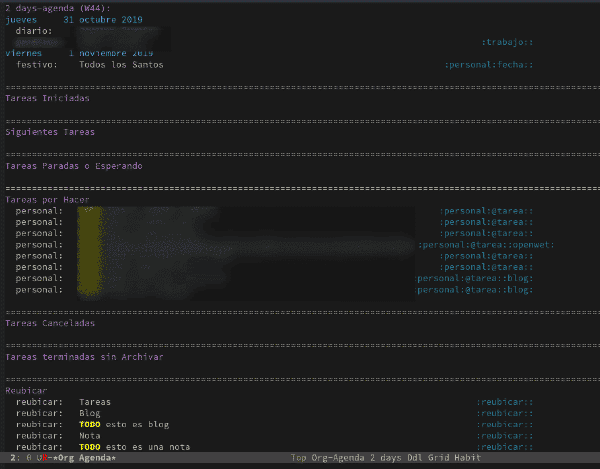Click '*Org Agenda*' buffer name in mode line
Viewport: 600px width, 469px height.
click(x=85, y=458)
